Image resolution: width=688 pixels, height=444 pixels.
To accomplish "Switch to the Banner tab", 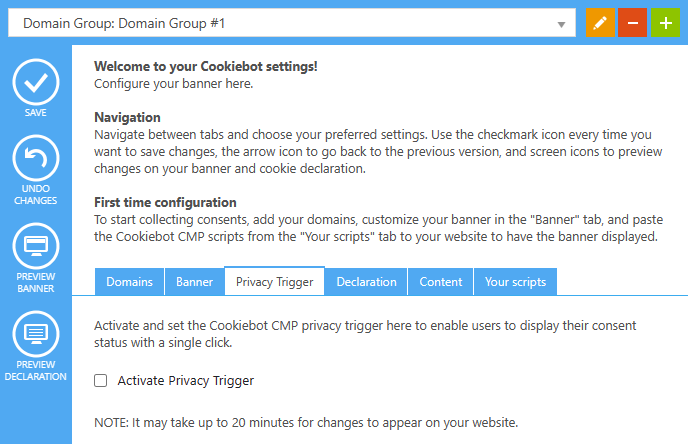I will (194, 282).
